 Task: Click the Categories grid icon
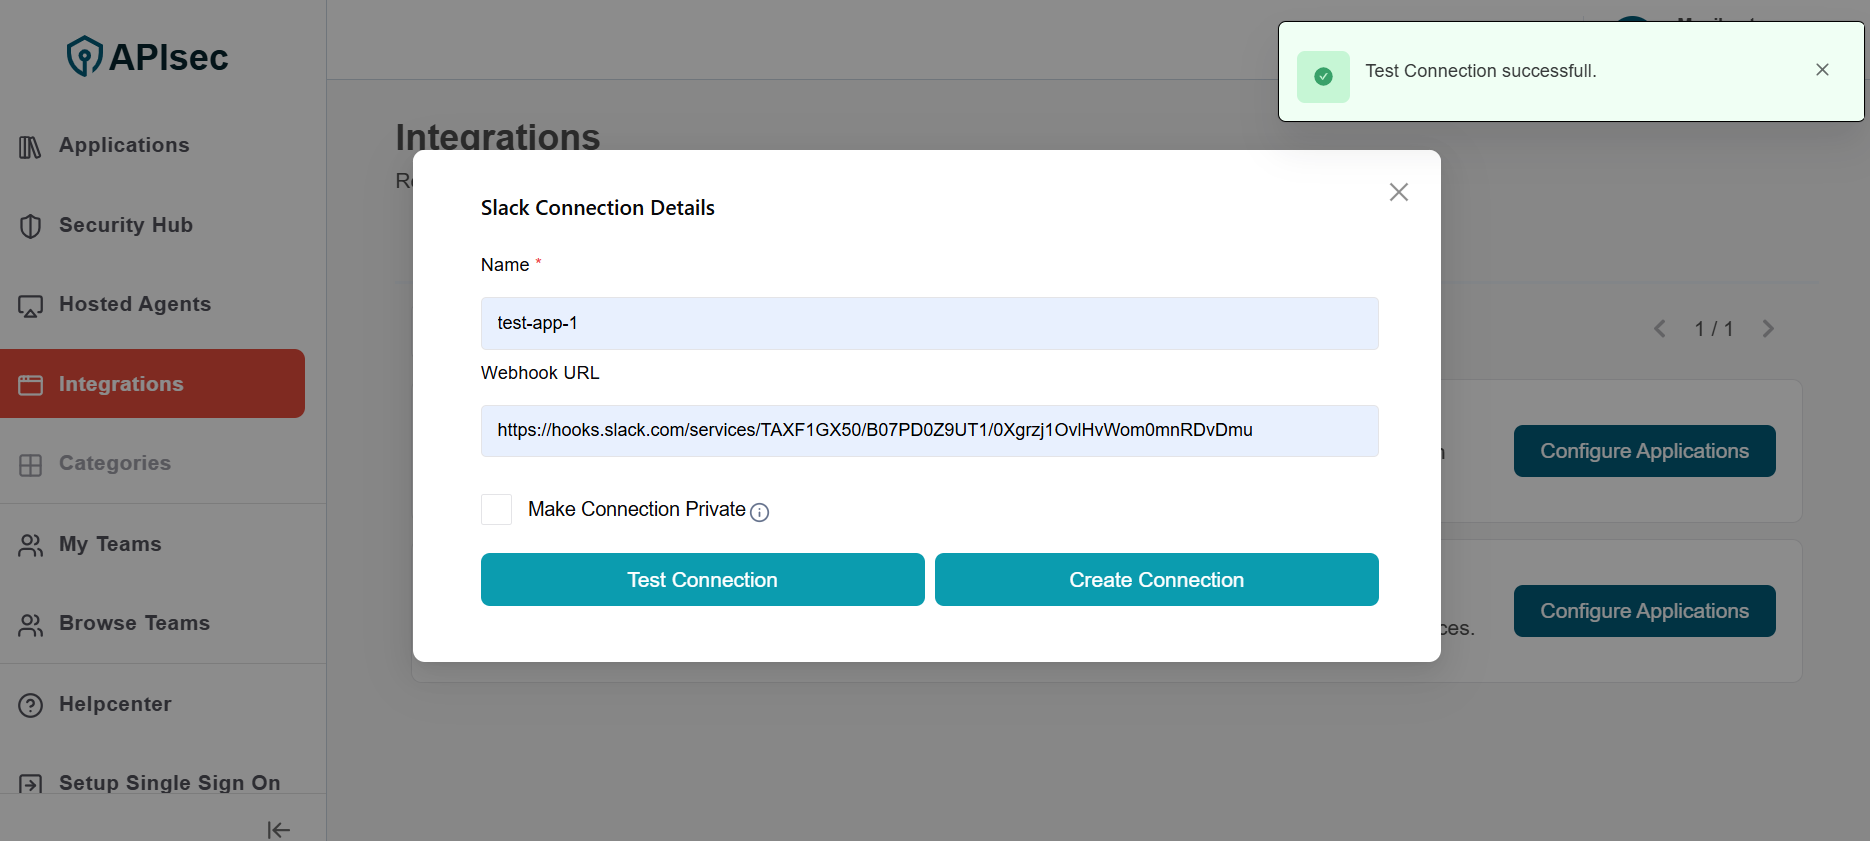pos(30,465)
